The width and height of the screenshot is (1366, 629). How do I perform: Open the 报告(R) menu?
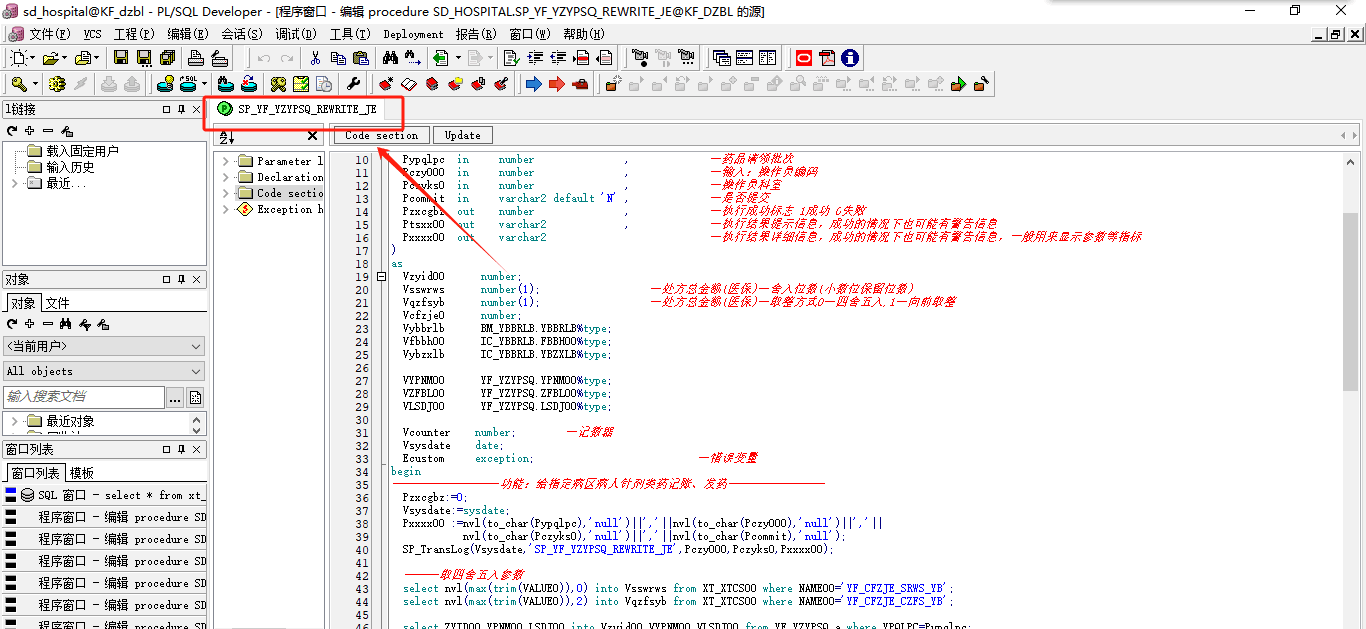click(475, 34)
